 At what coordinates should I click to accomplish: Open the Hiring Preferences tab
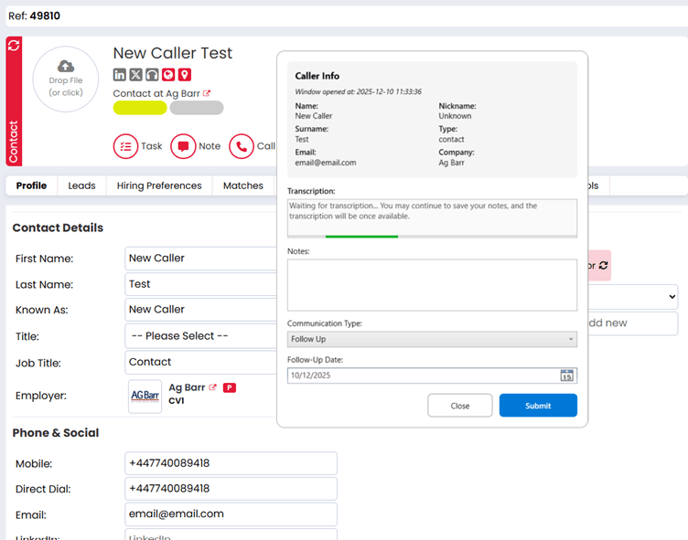[158, 186]
